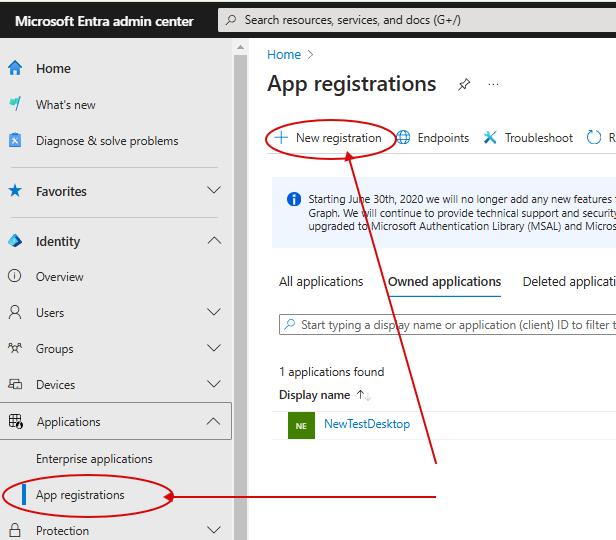Open Enterprise applications in sidebar

[x=94, y=459]
